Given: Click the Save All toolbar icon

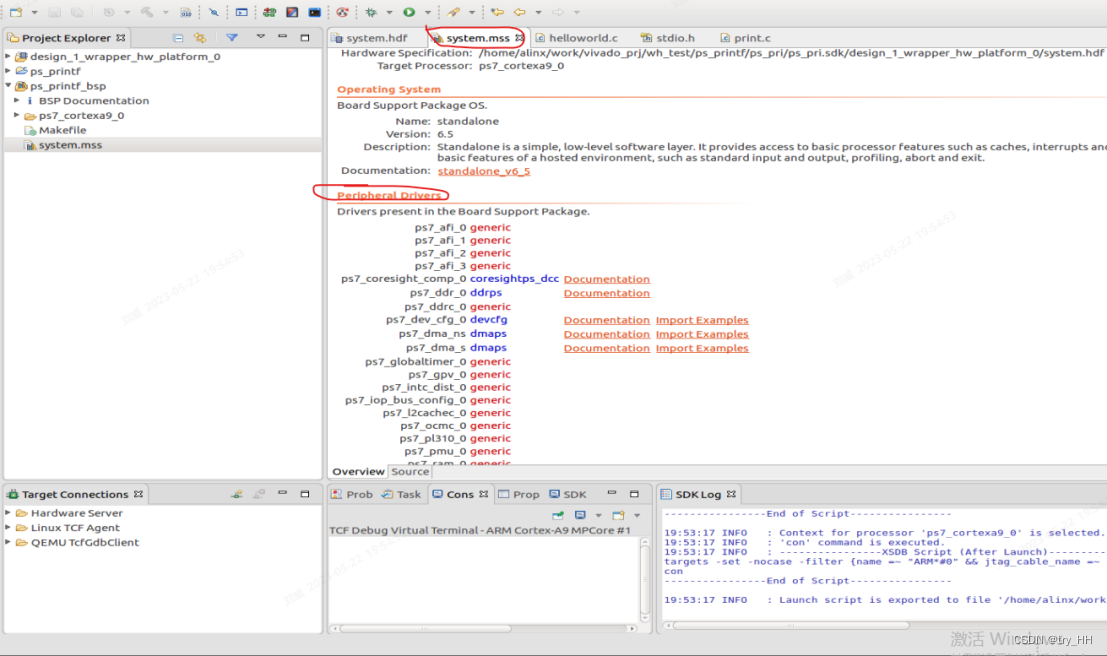Looking at the screenshot, I should (x=78, y=12).
